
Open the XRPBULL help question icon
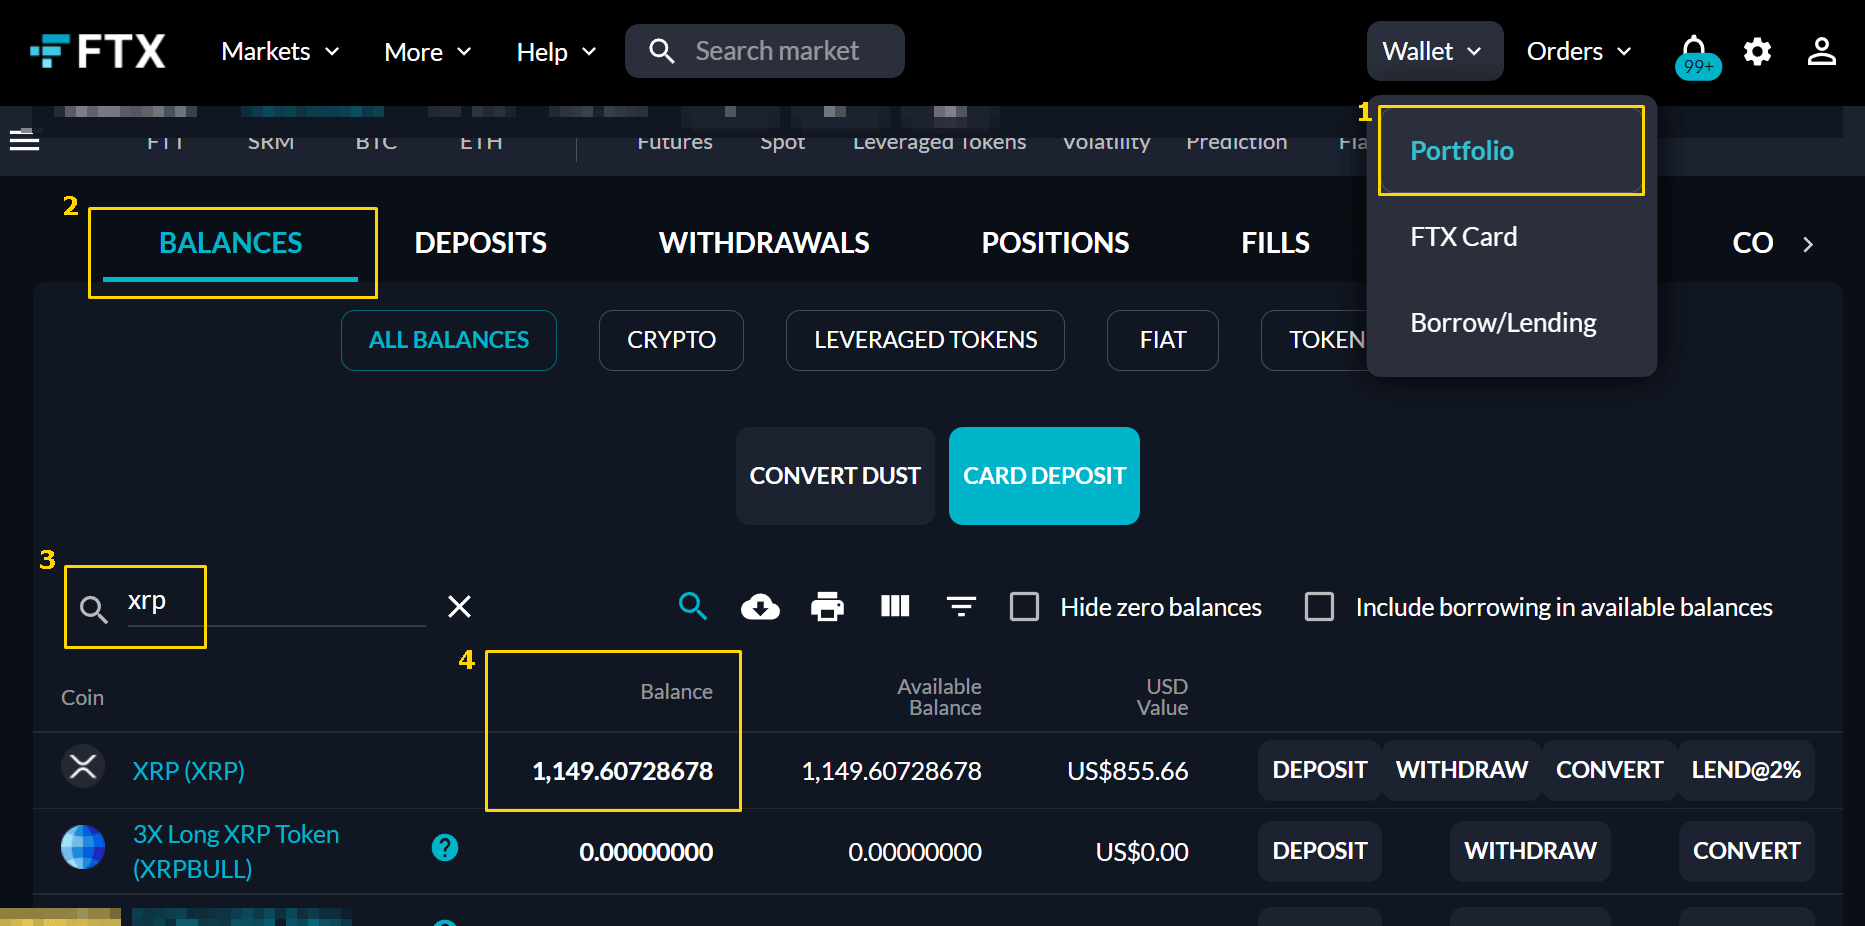point(445,848)
